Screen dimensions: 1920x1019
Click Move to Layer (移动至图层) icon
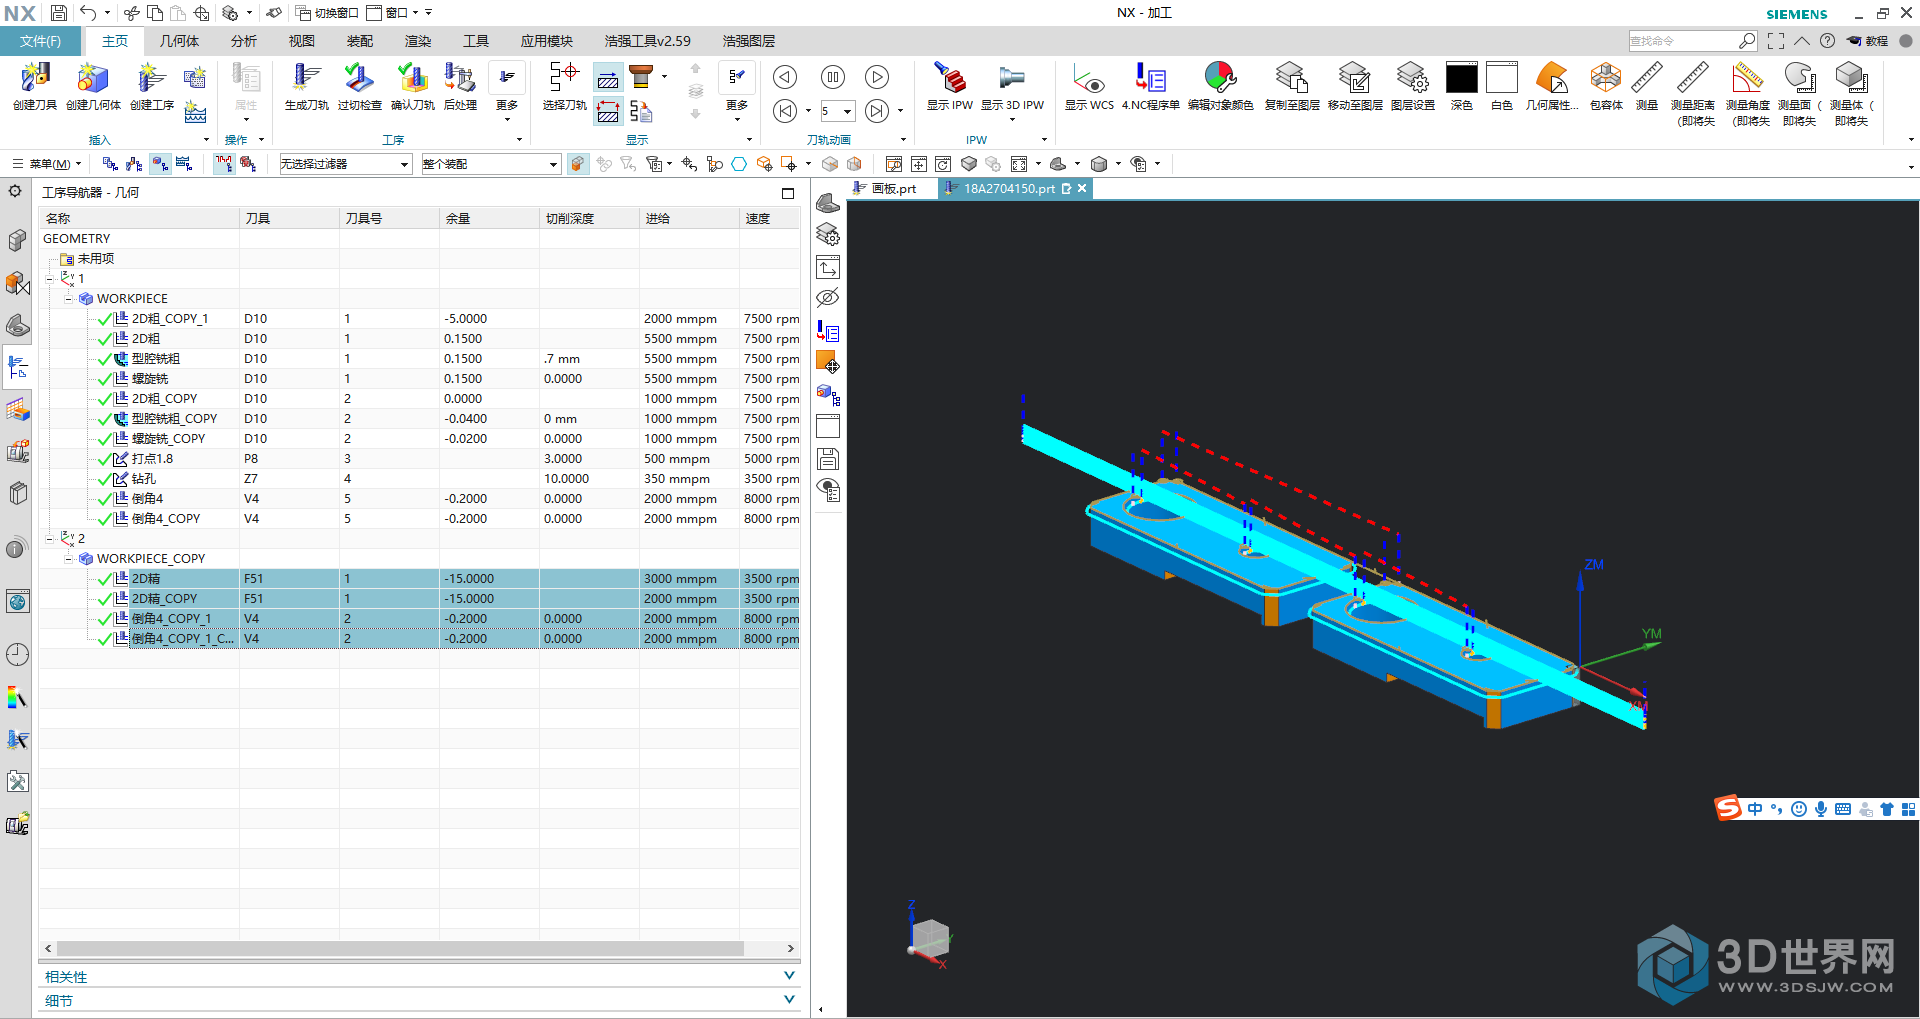1354,78
